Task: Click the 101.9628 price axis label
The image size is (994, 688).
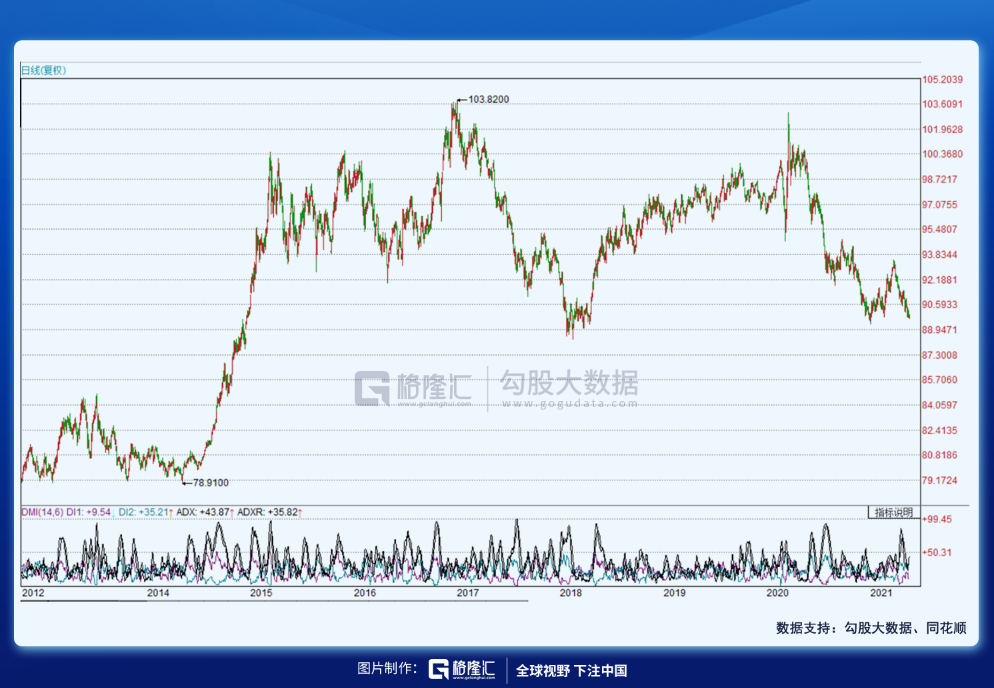Action: pyautogui.click(x=942, y=129)
